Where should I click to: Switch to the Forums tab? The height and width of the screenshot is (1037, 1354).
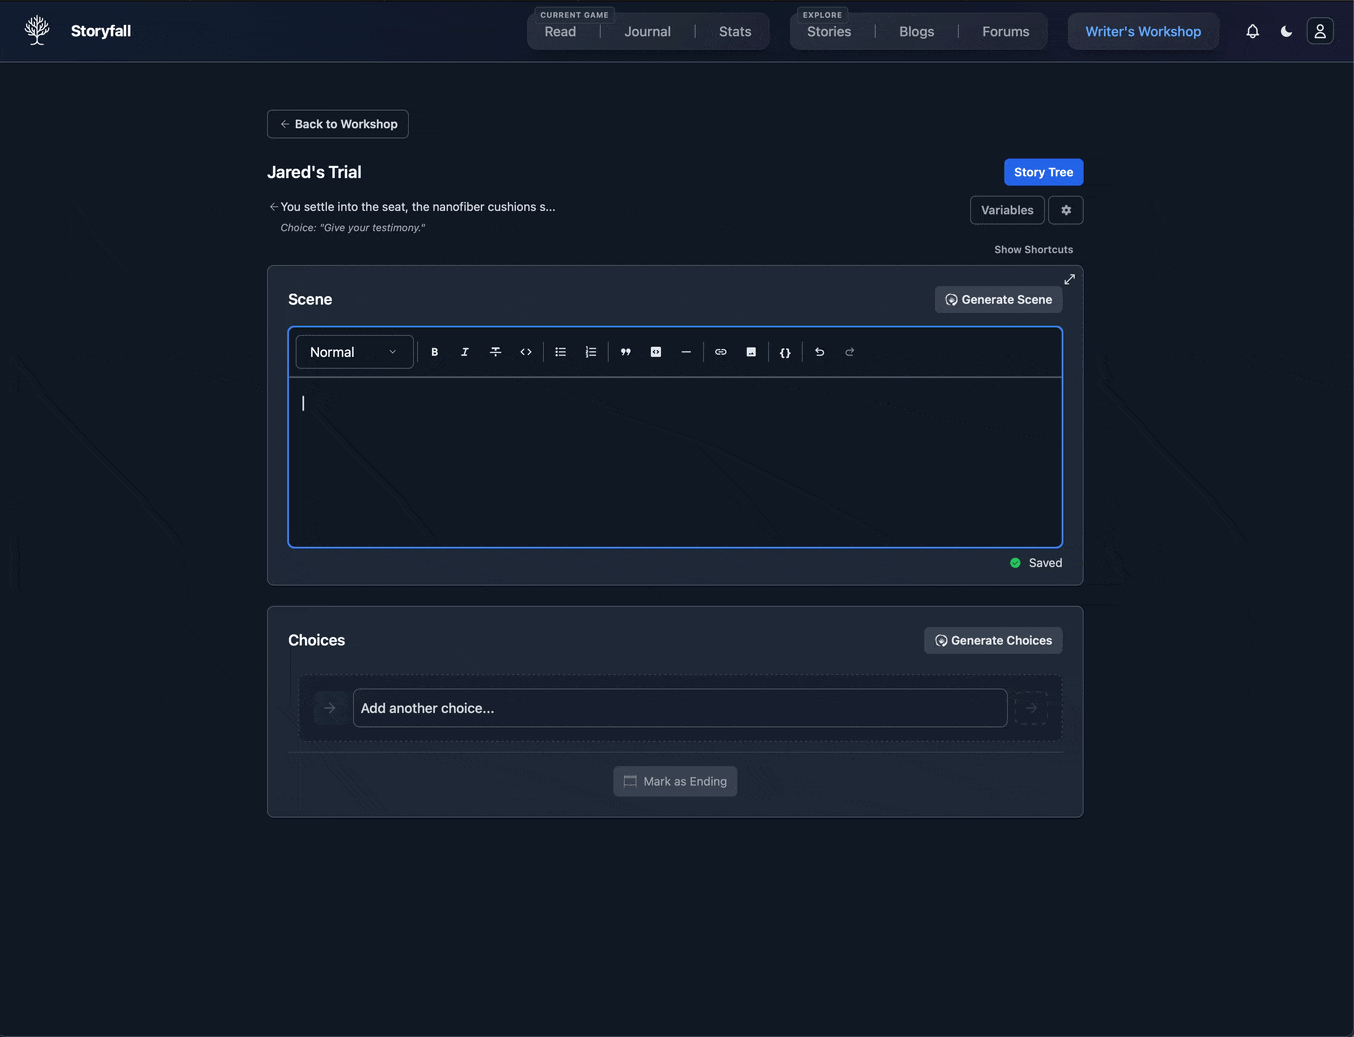click(1005, 32)
